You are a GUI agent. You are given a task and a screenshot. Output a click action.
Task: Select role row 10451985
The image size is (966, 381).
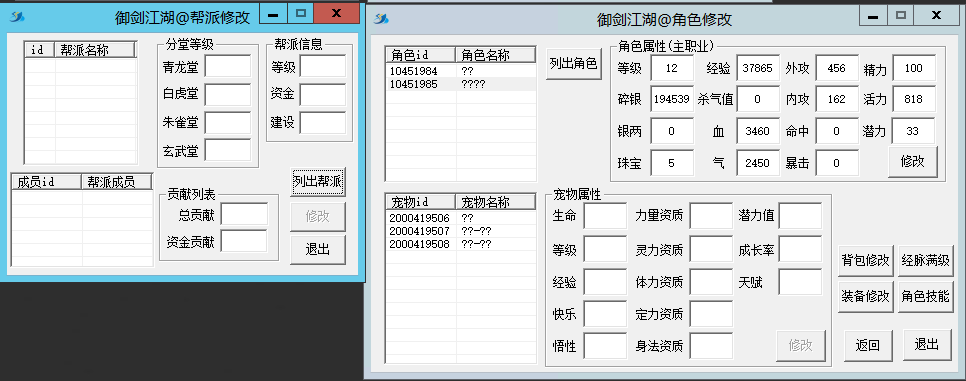[461, 84]
